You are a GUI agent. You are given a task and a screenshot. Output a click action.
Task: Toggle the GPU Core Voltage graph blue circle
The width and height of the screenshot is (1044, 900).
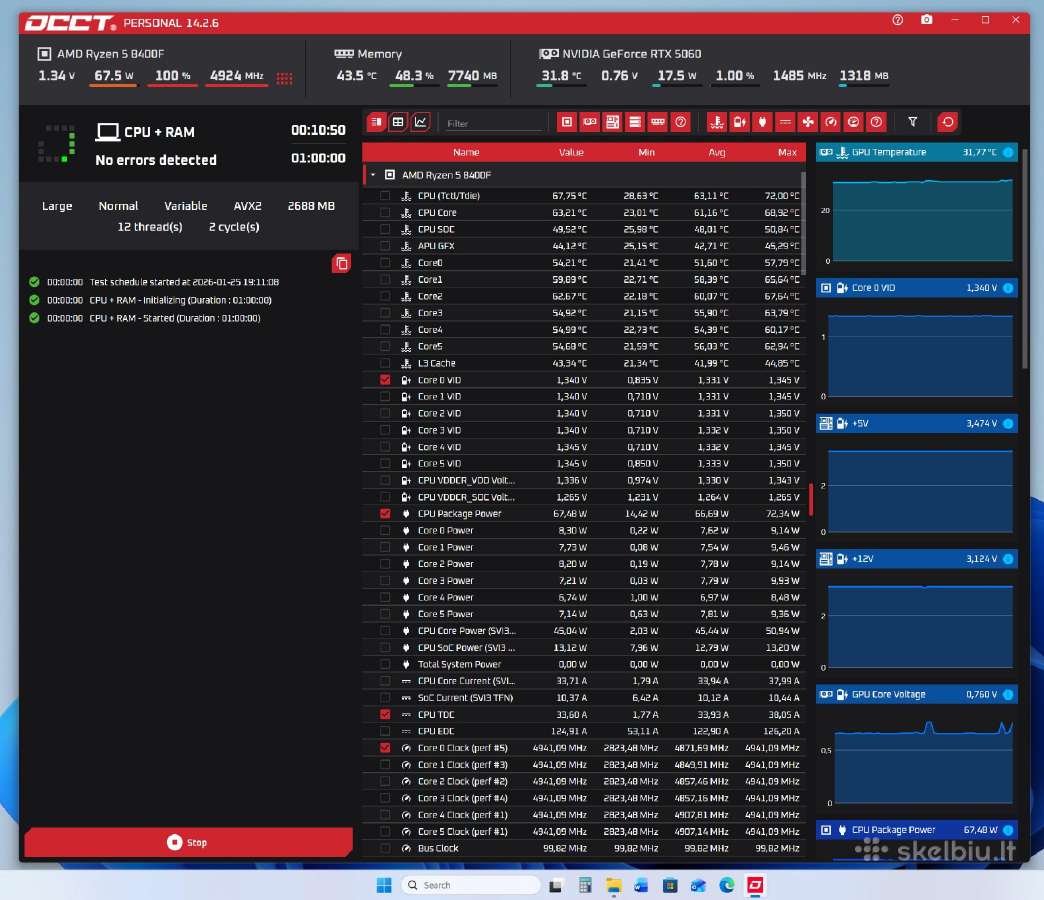(x=1008, y=694)
